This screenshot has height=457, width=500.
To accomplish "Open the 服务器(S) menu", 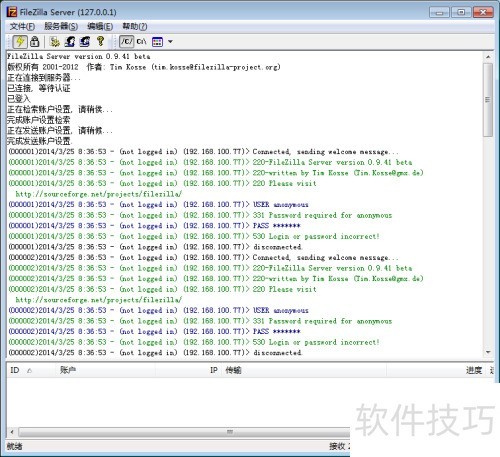I will point(61,26).
